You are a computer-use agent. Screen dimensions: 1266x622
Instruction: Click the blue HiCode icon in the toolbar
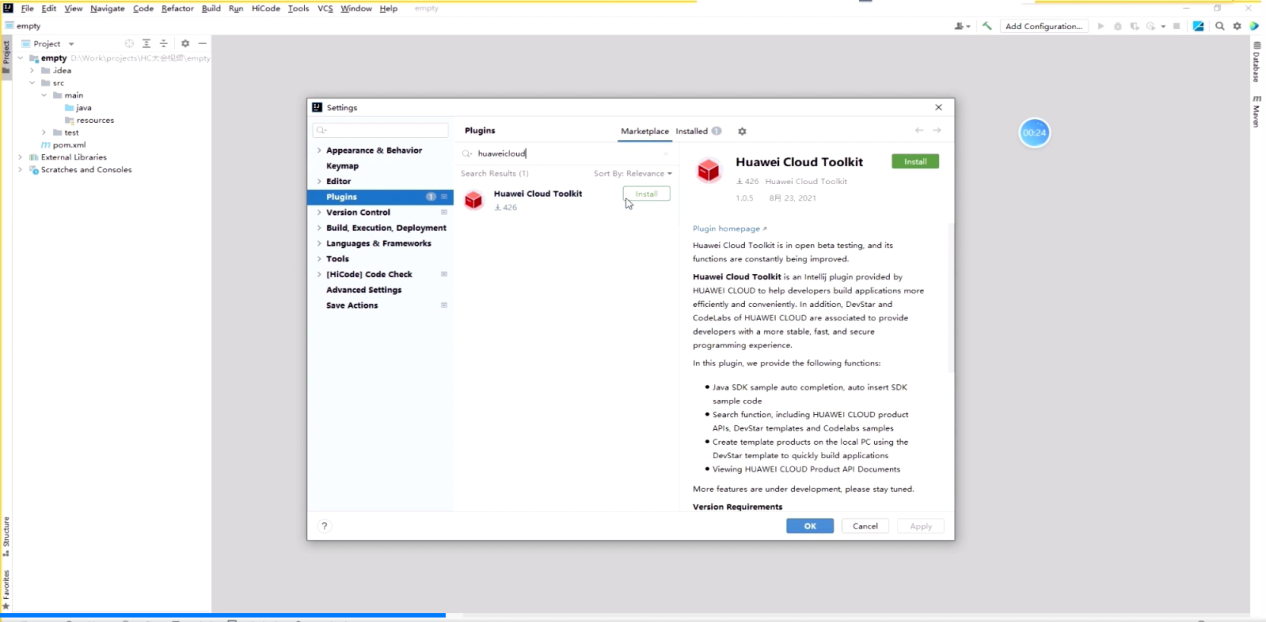(x=1198, y=26)
